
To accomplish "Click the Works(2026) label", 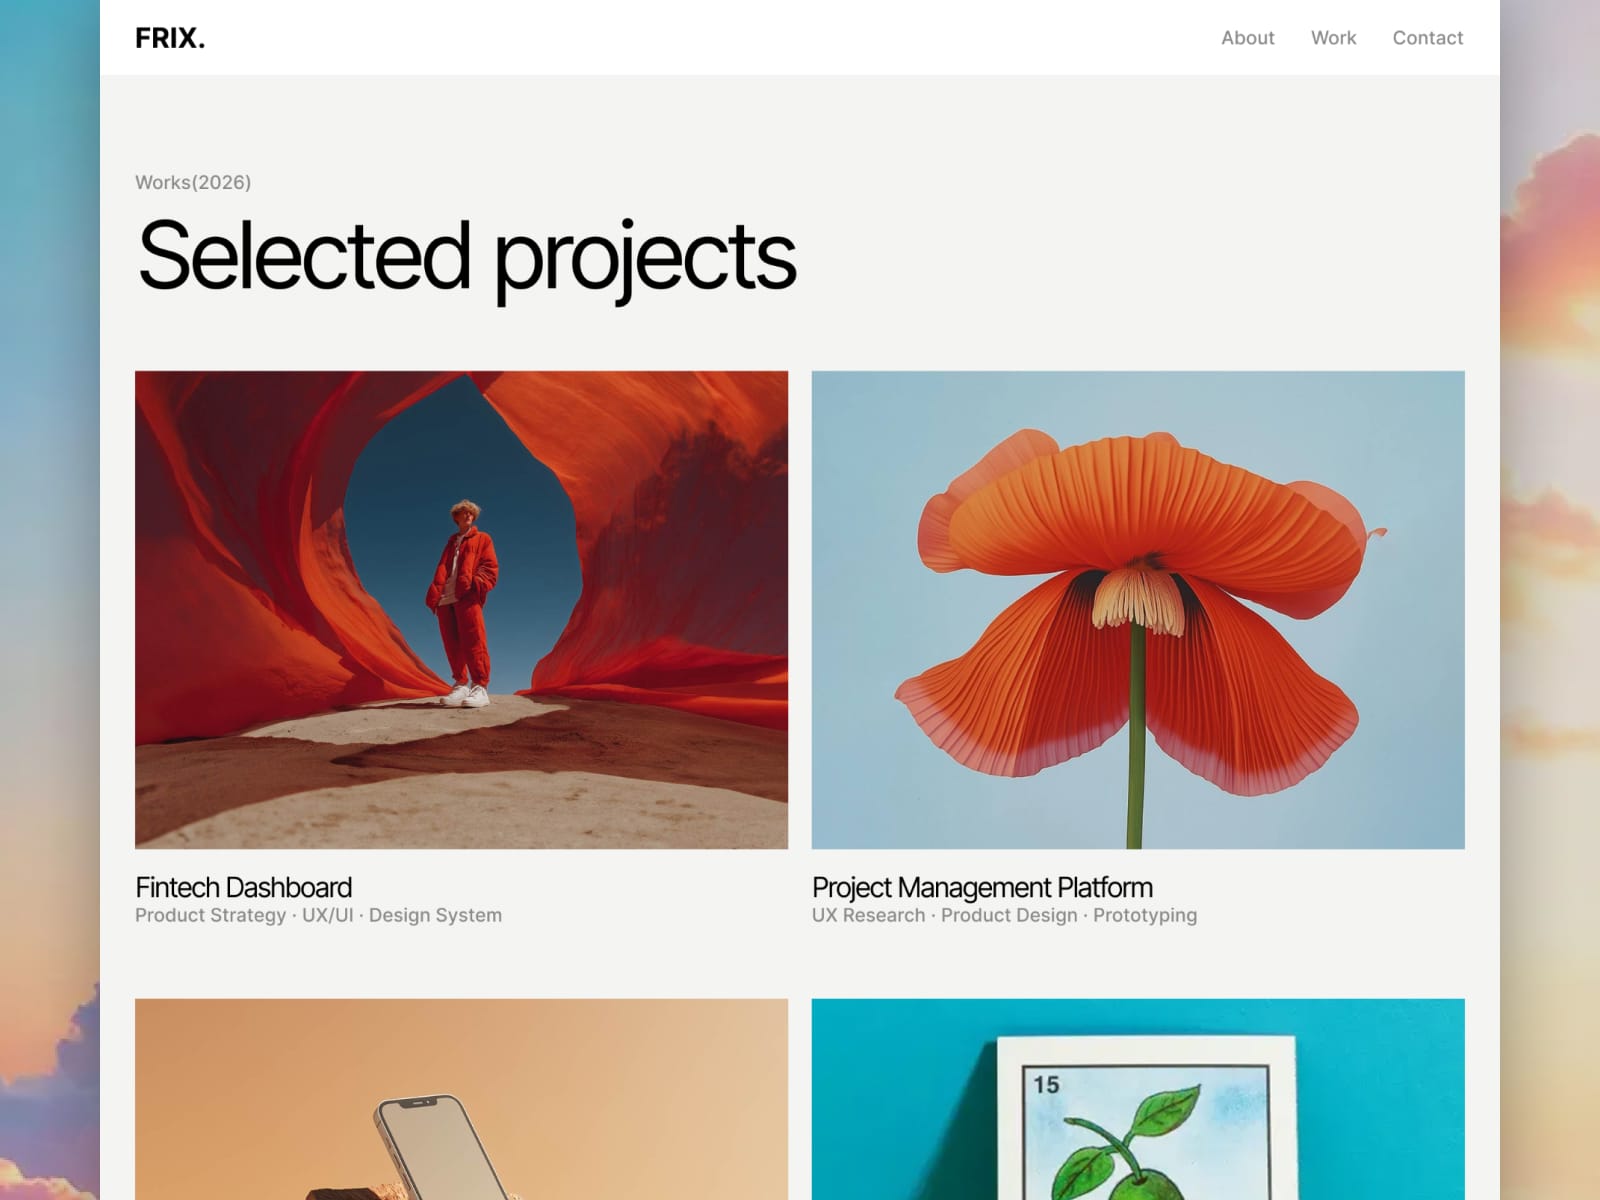I will coord(193,182).
